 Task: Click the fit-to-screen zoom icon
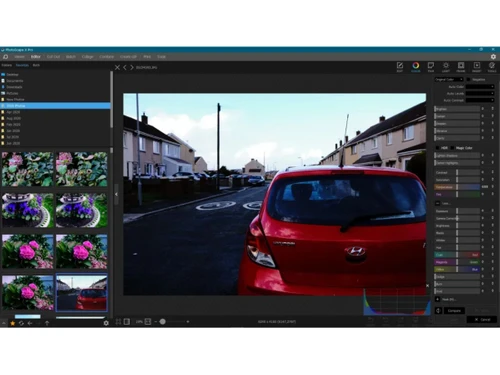[148, 322]
